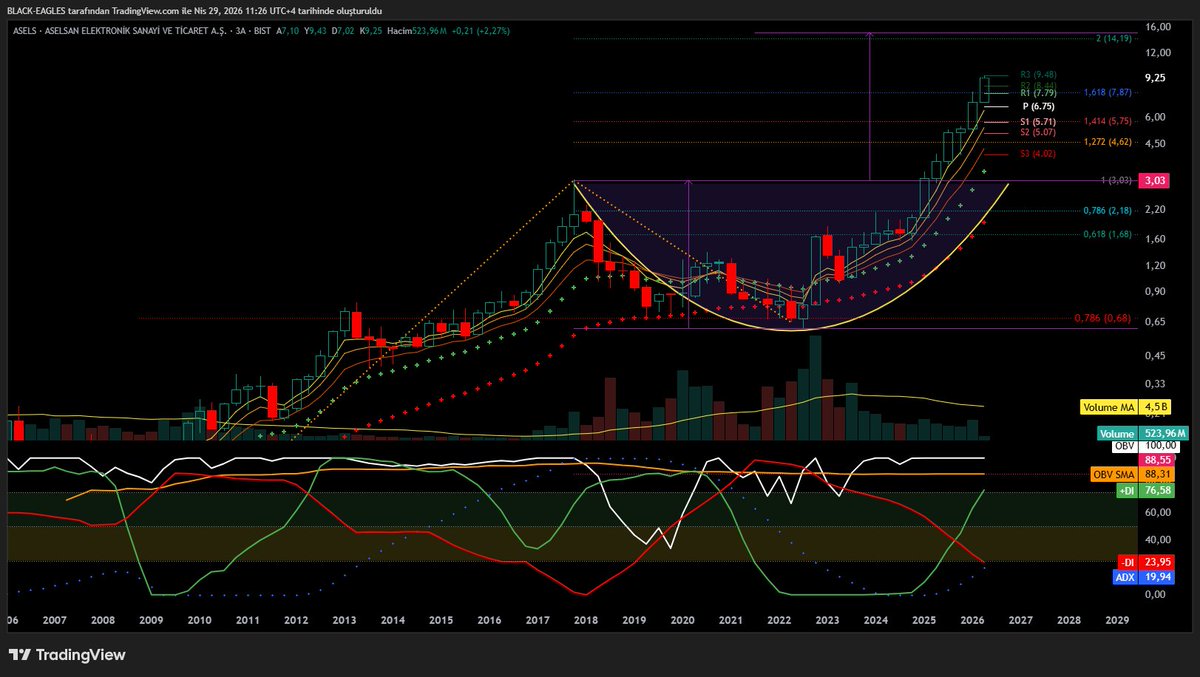Click the 4,50 price axis value
Viewport: 1200px width, 677px height.
pos(1155,144)
